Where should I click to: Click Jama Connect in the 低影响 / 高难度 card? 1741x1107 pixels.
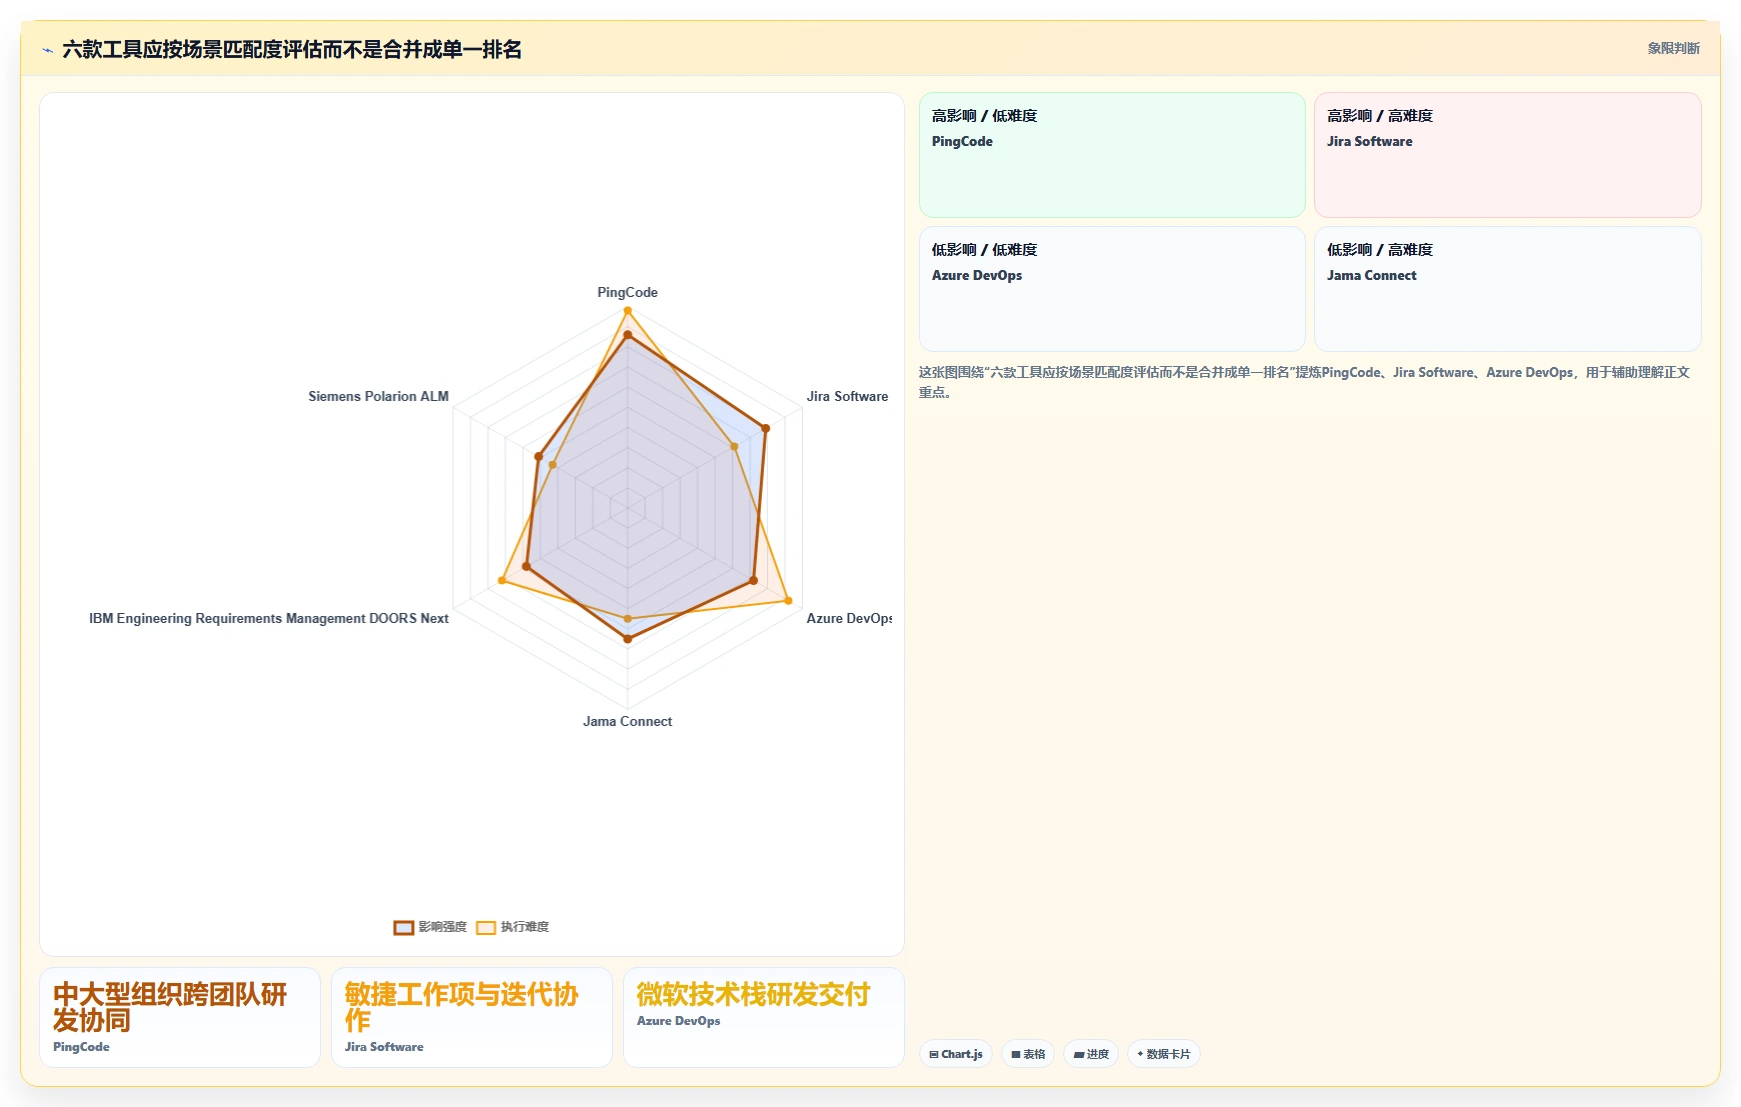(1372, 276)
